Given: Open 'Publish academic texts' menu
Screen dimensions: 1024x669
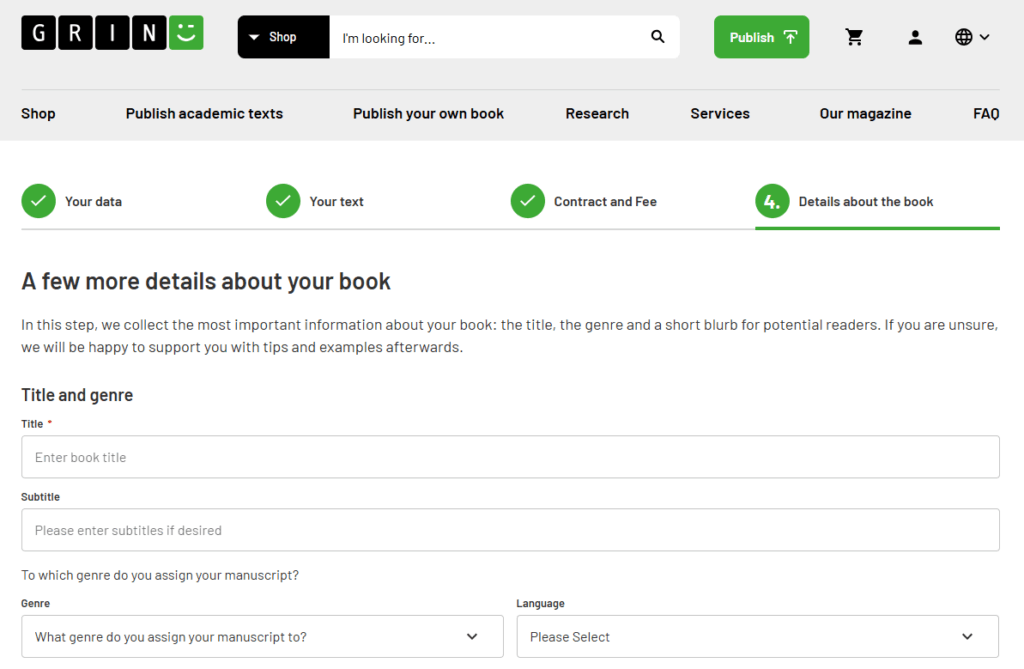Looking at the screenshot, I should (204, 114).
